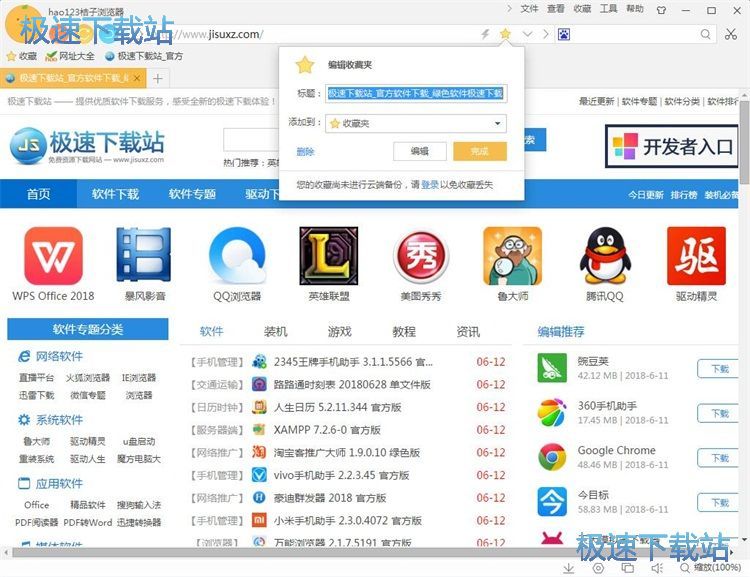Click the 缩放(100%) zoom control
Viewport: 750px width, 577px height.
pos(711,568)
